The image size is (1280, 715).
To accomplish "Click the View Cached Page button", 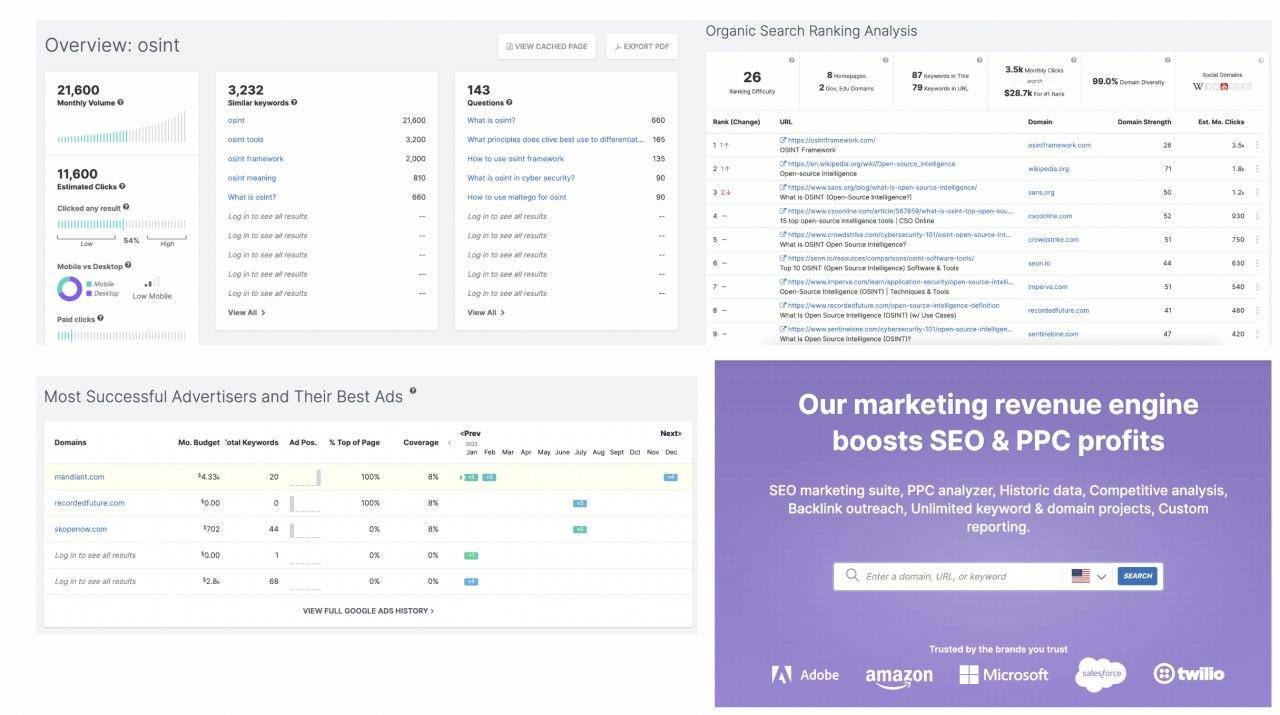I will tap(547, 46).
